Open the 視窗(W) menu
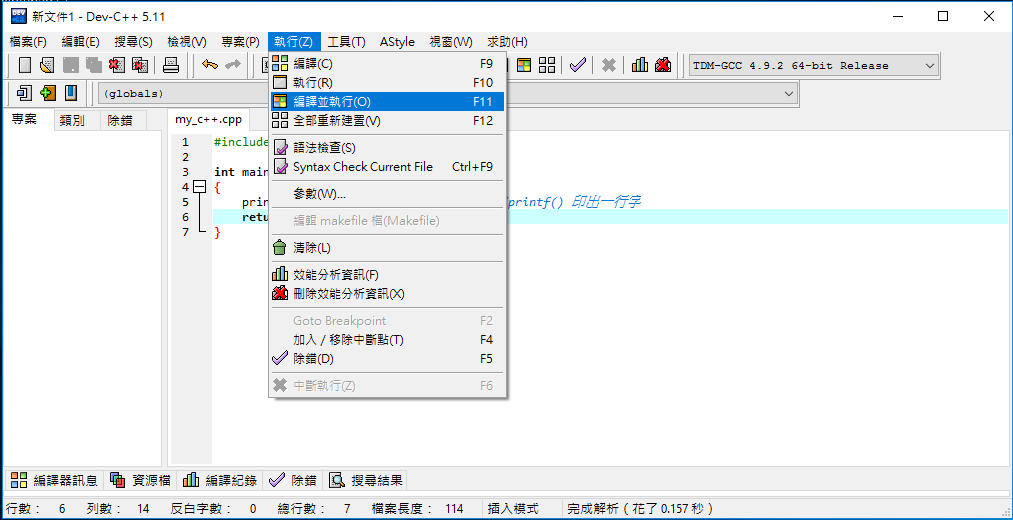This screenshot has width=1013, height=520. (451, 42)
